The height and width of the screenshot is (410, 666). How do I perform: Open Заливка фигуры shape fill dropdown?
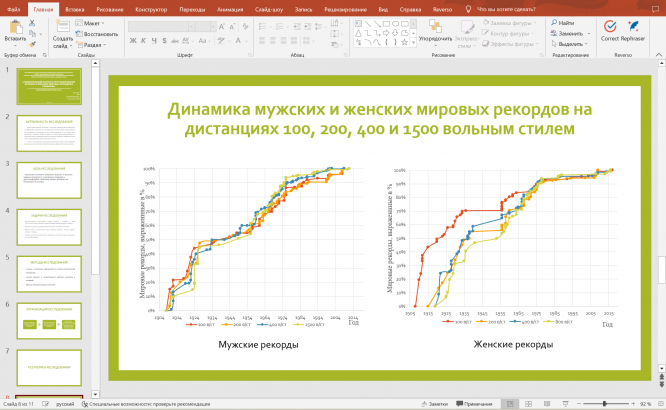[509, 23]
